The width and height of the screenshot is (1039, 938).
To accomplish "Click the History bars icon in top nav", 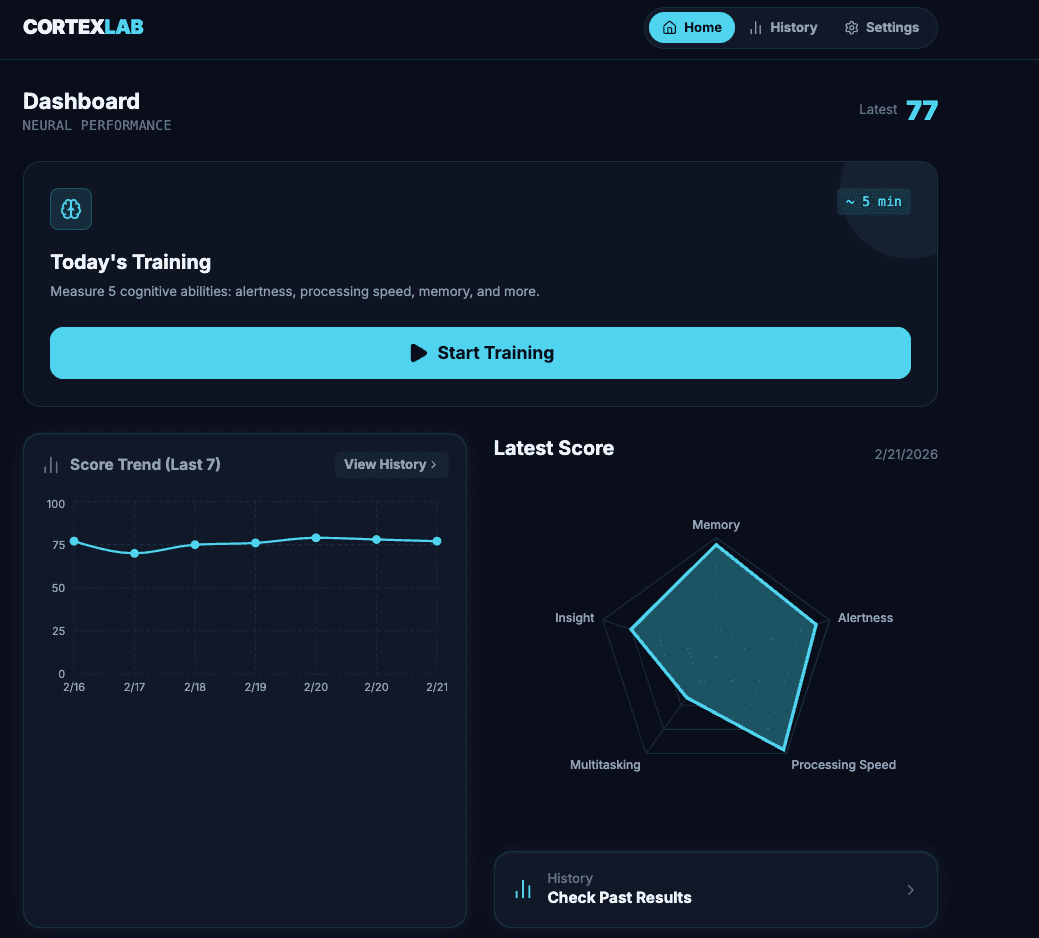I will [x=755, y=27].
